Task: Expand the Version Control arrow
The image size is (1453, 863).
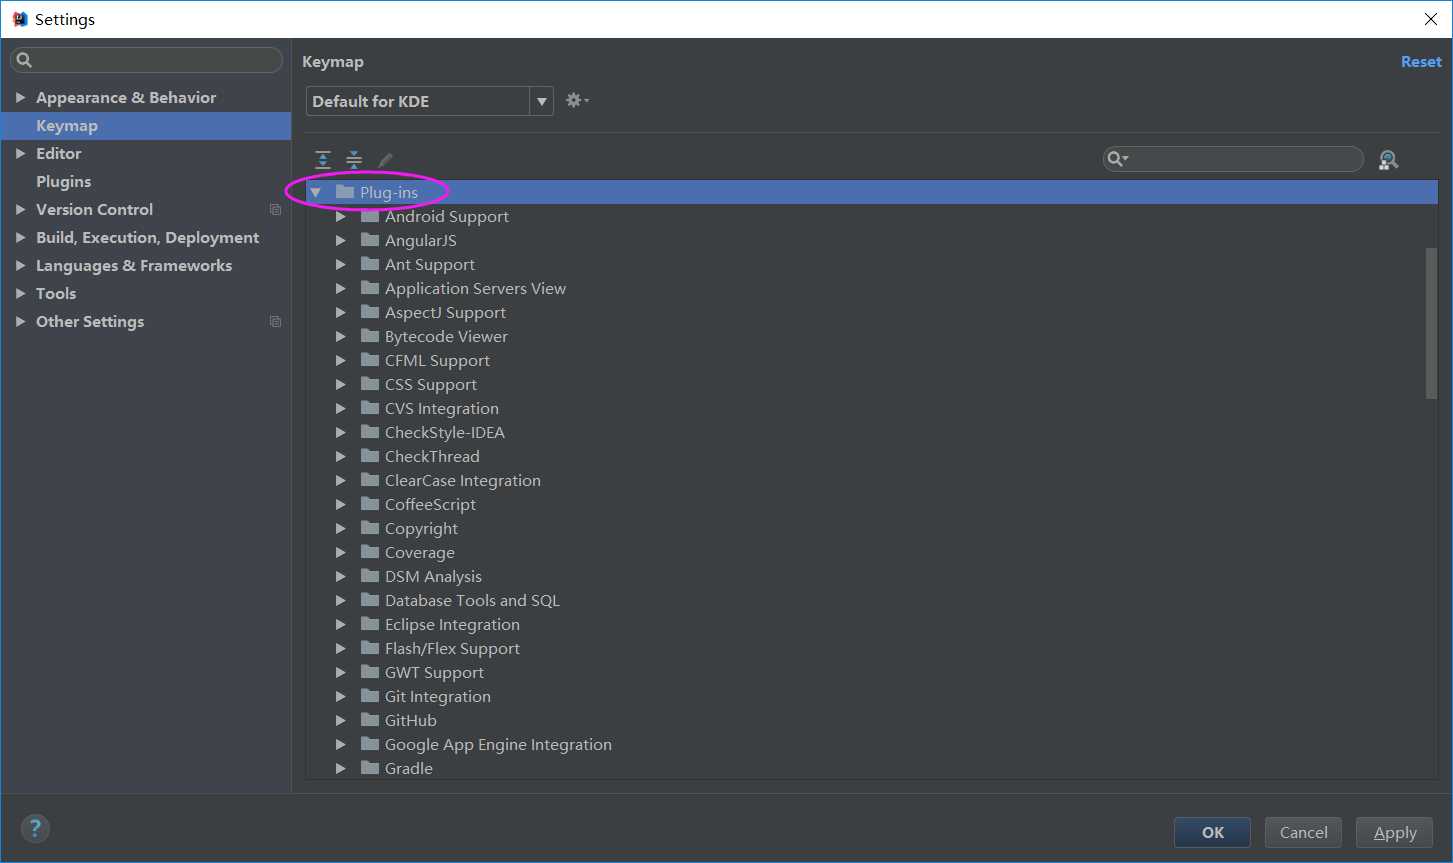Action: (x=20, y=210)
